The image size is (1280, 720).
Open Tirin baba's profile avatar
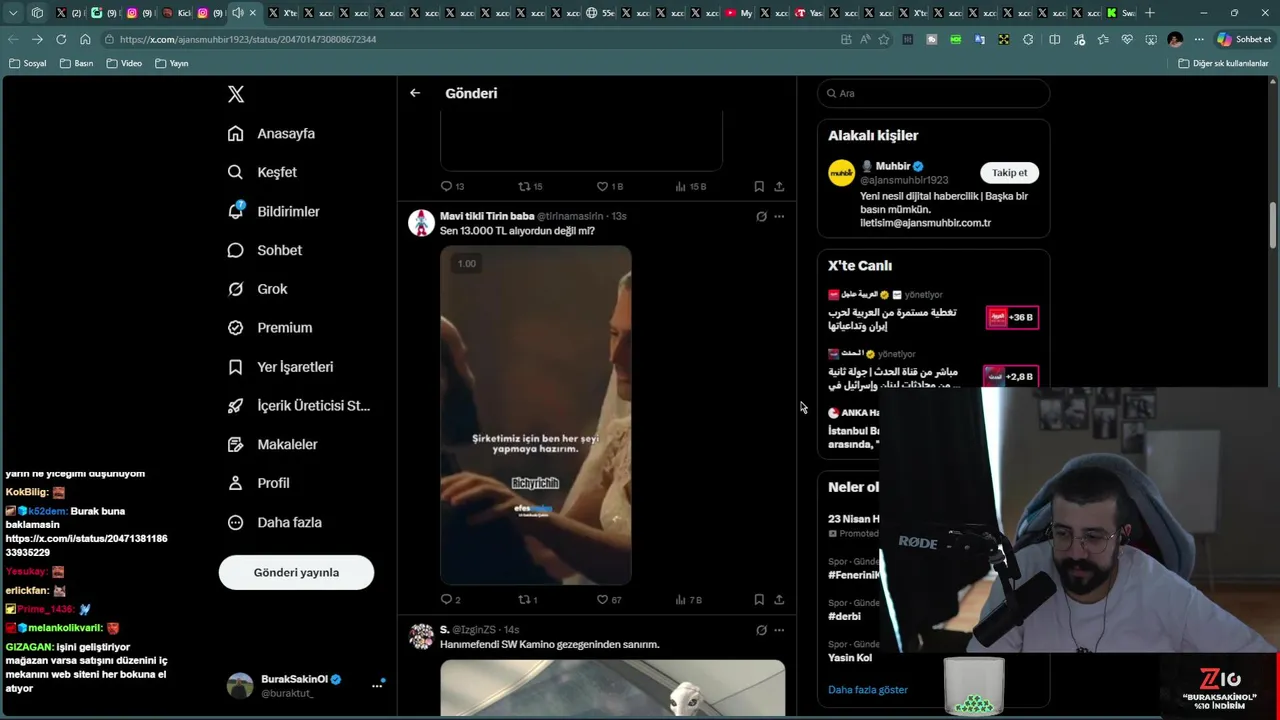(421, 222)
